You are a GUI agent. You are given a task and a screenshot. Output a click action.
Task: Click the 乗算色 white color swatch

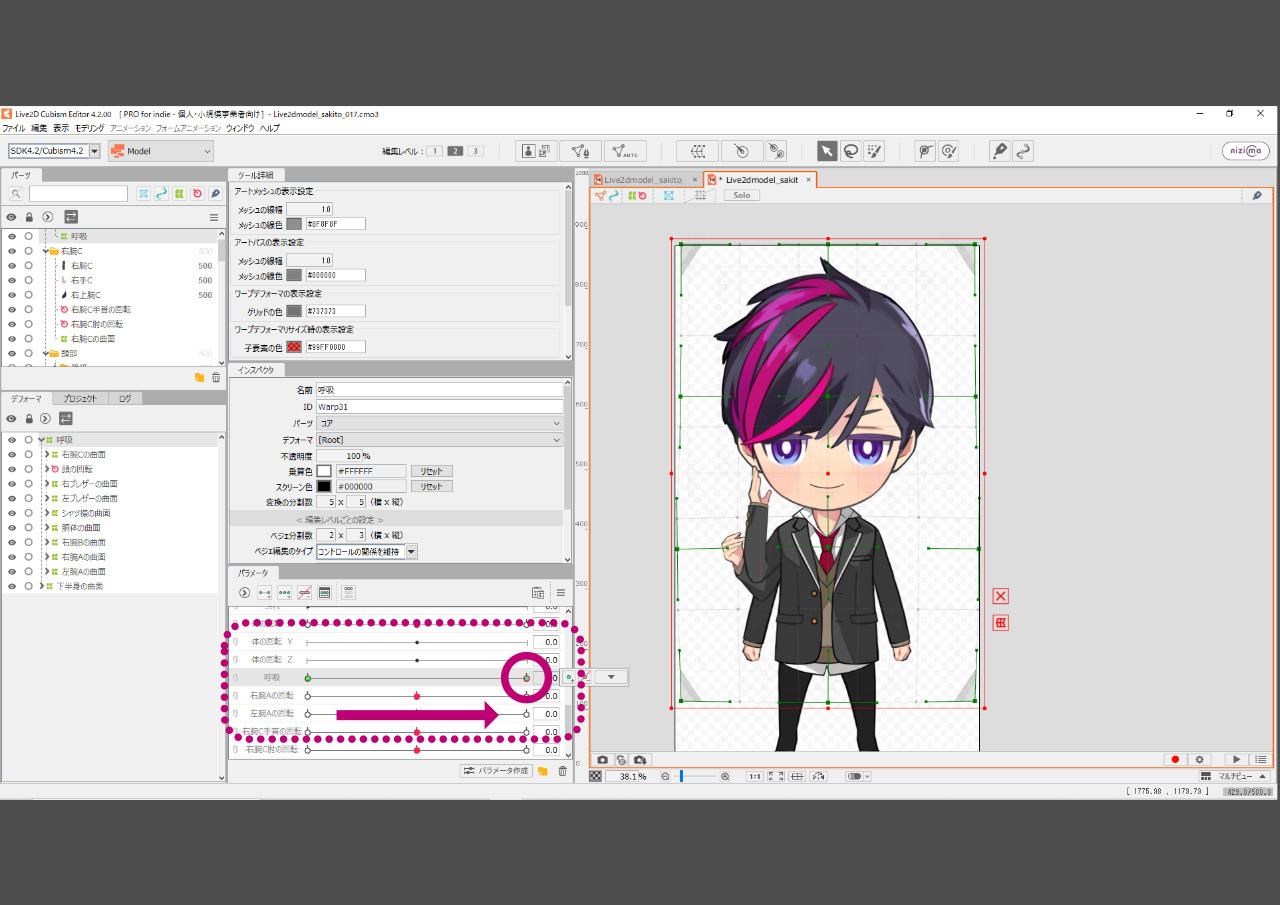[324, 471]
